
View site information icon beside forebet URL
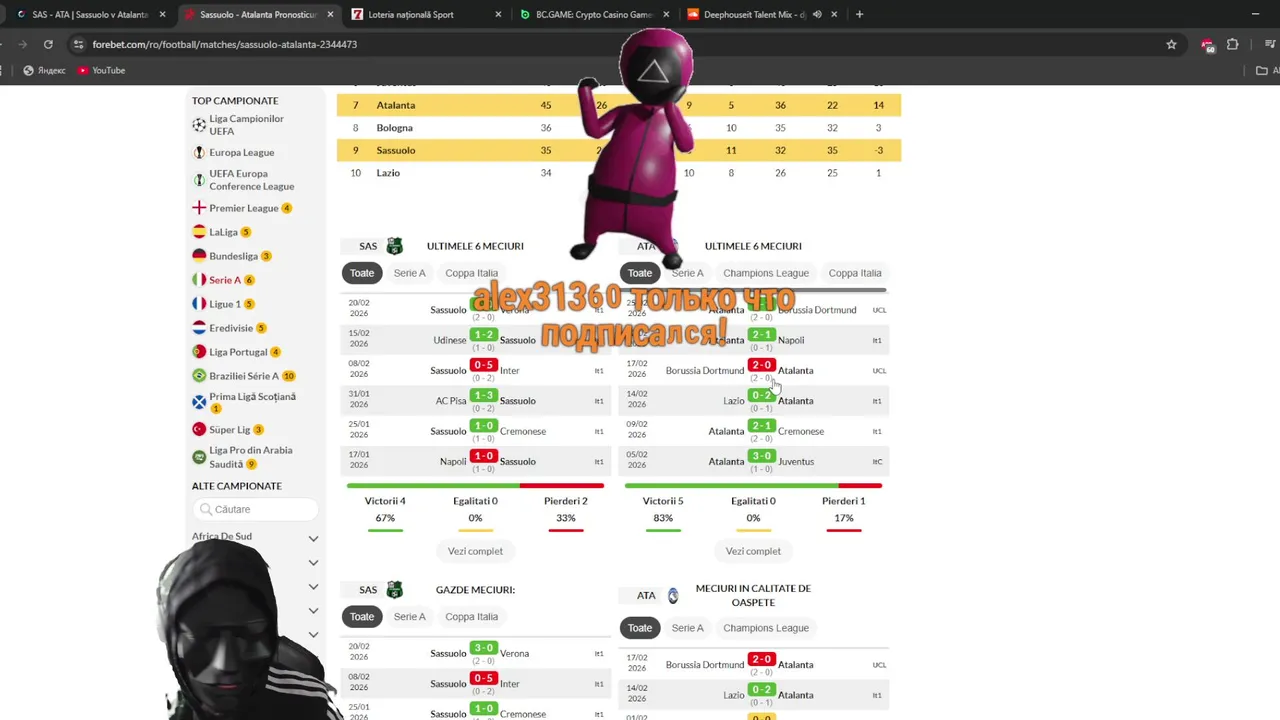point(78,44)
